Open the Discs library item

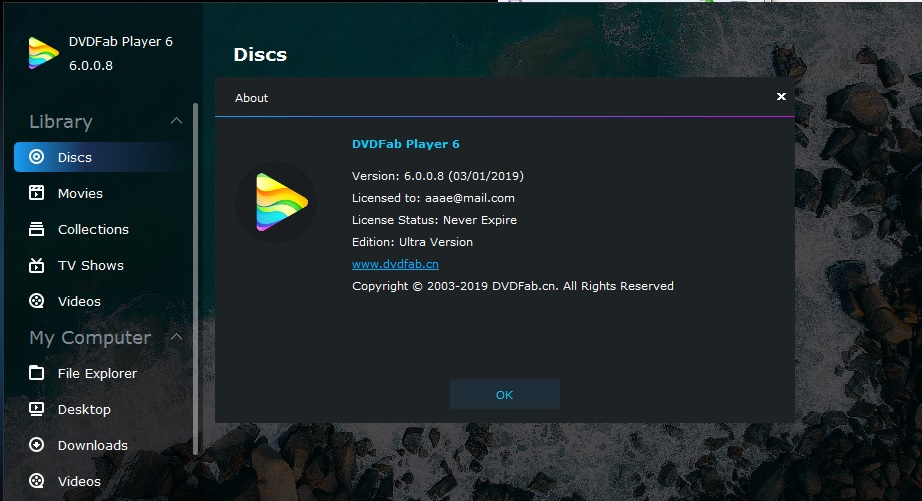point(102,157)
